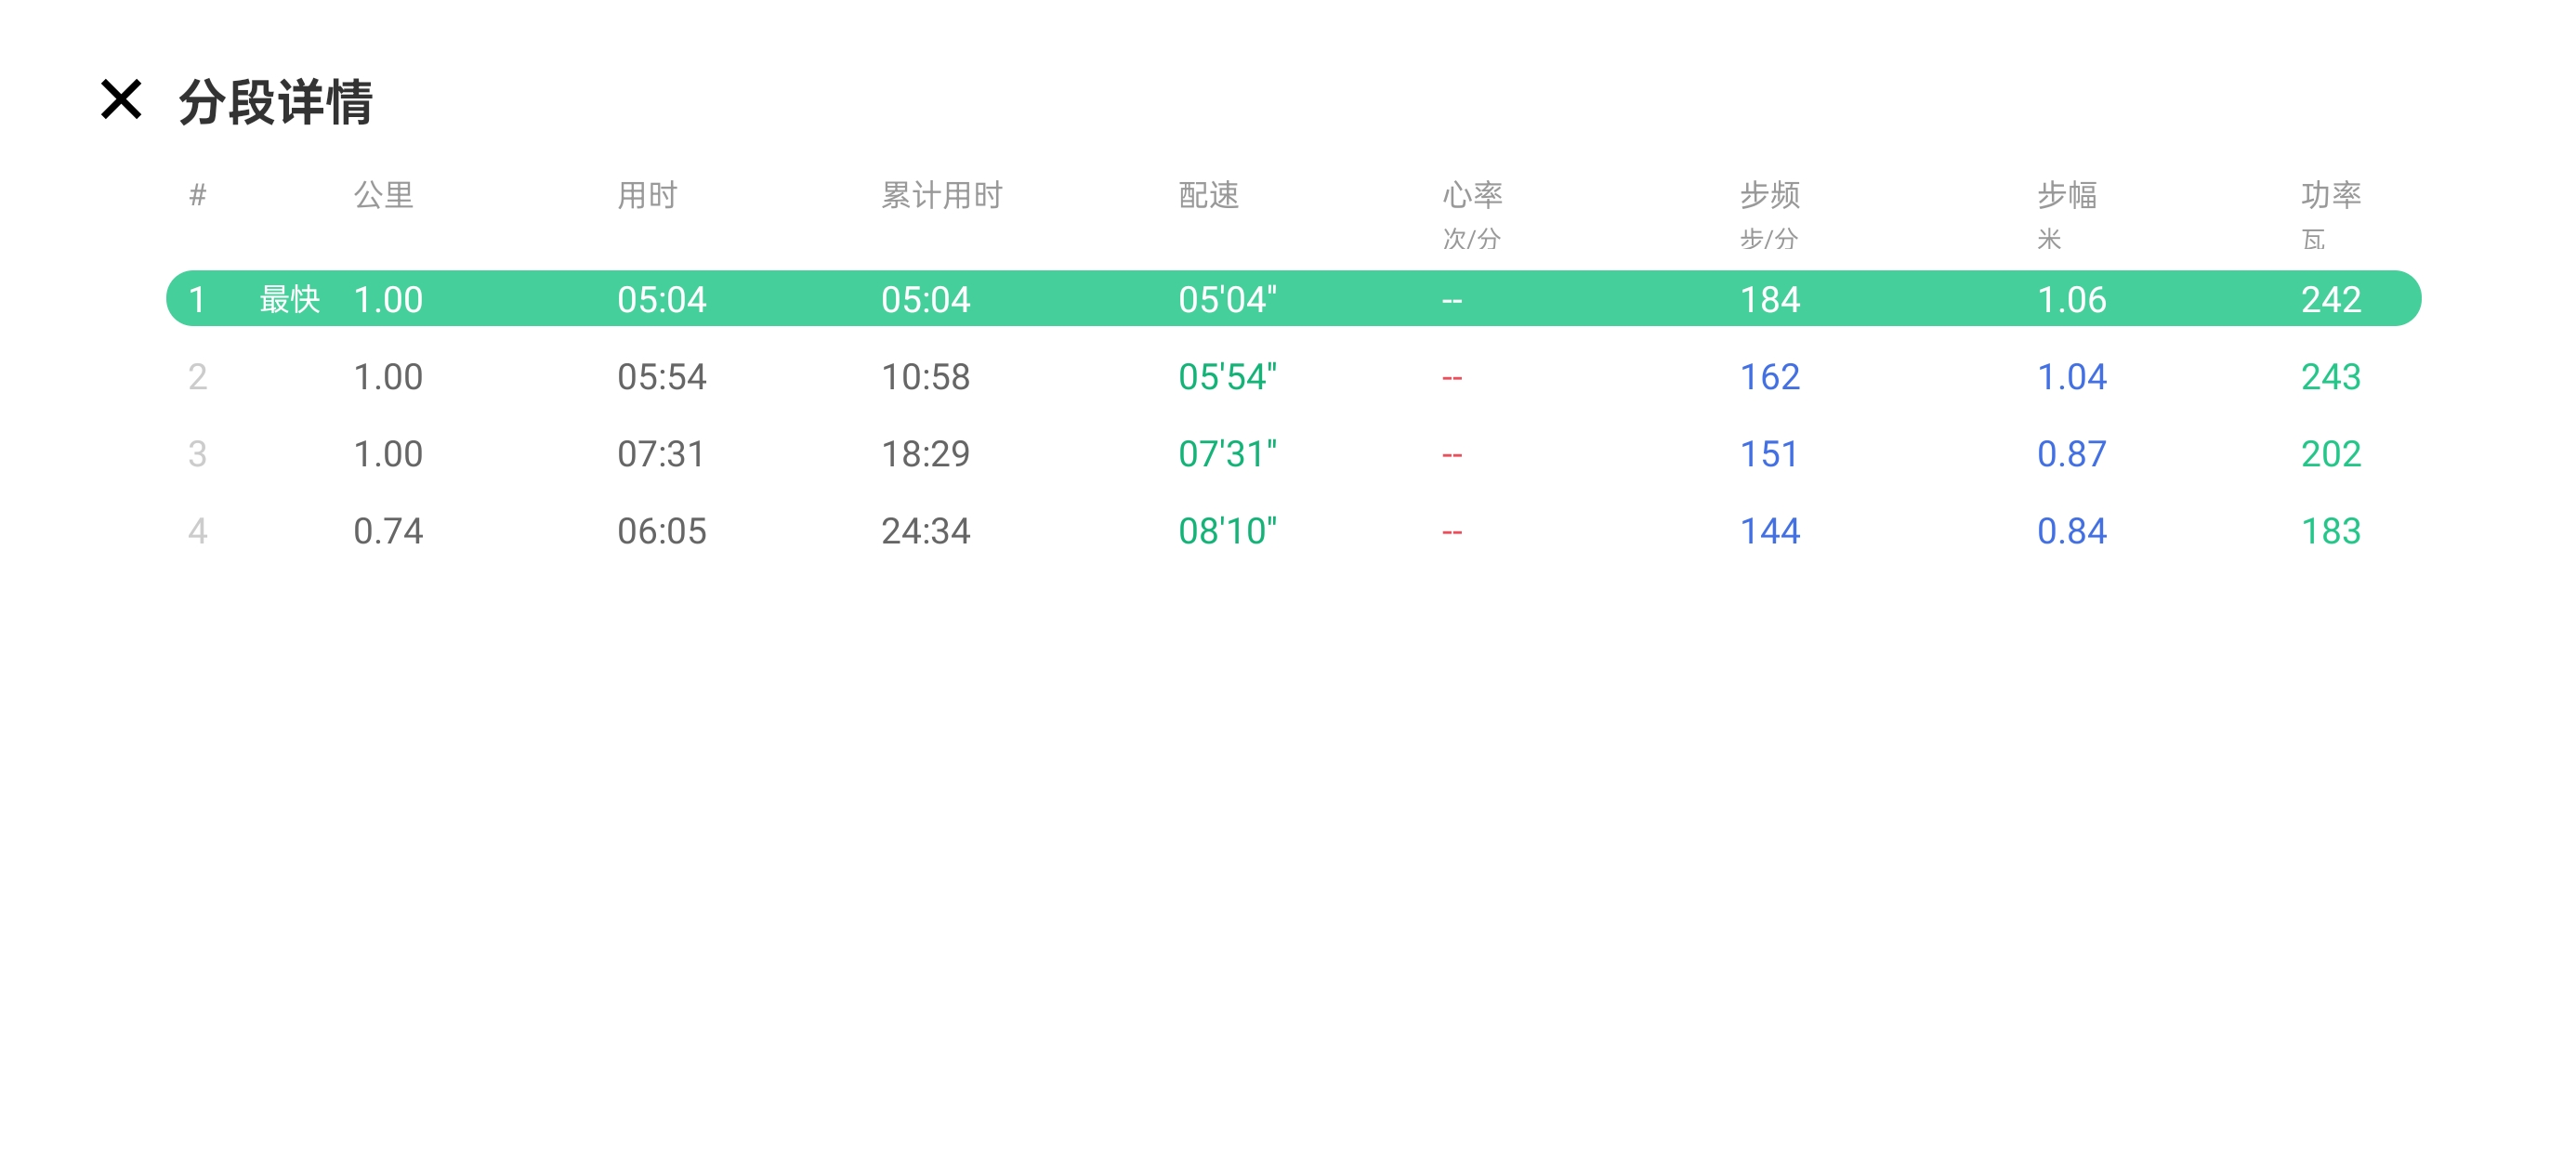Select segment 3 pace value 07'31"
Image resolution: width=2576 pixels, height=1152 pixels.
coord(1227,454)
